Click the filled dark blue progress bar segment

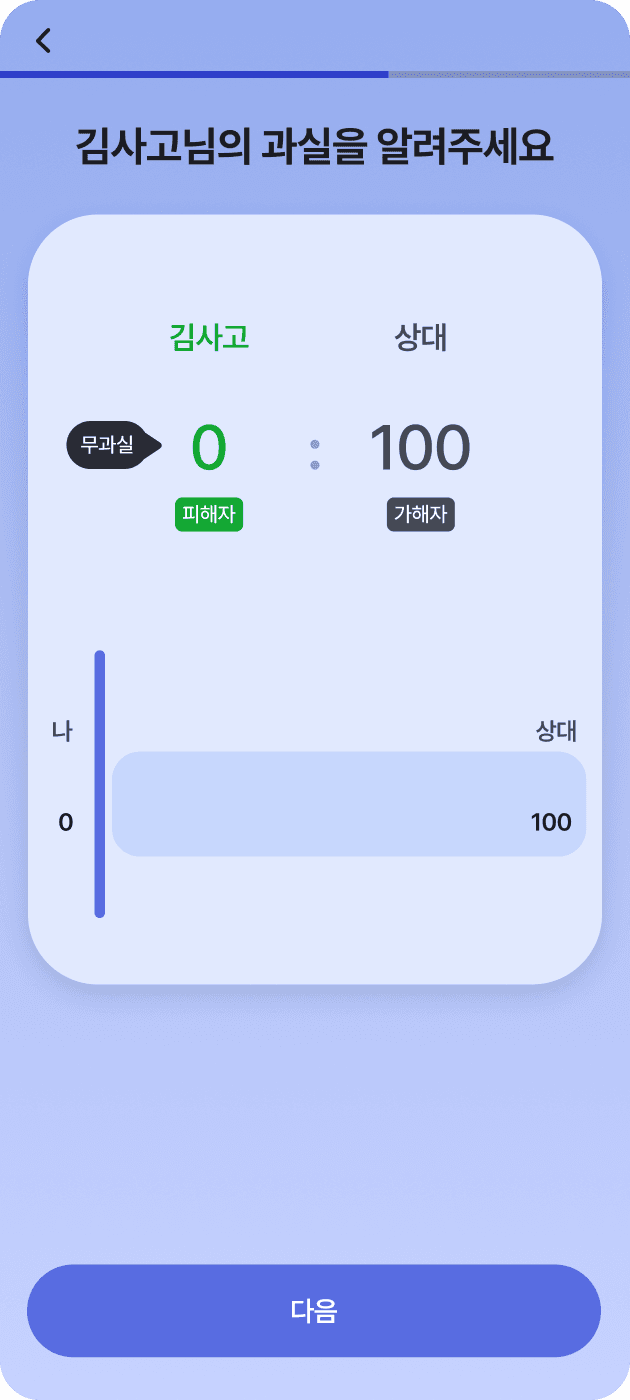tap(194, 74)
